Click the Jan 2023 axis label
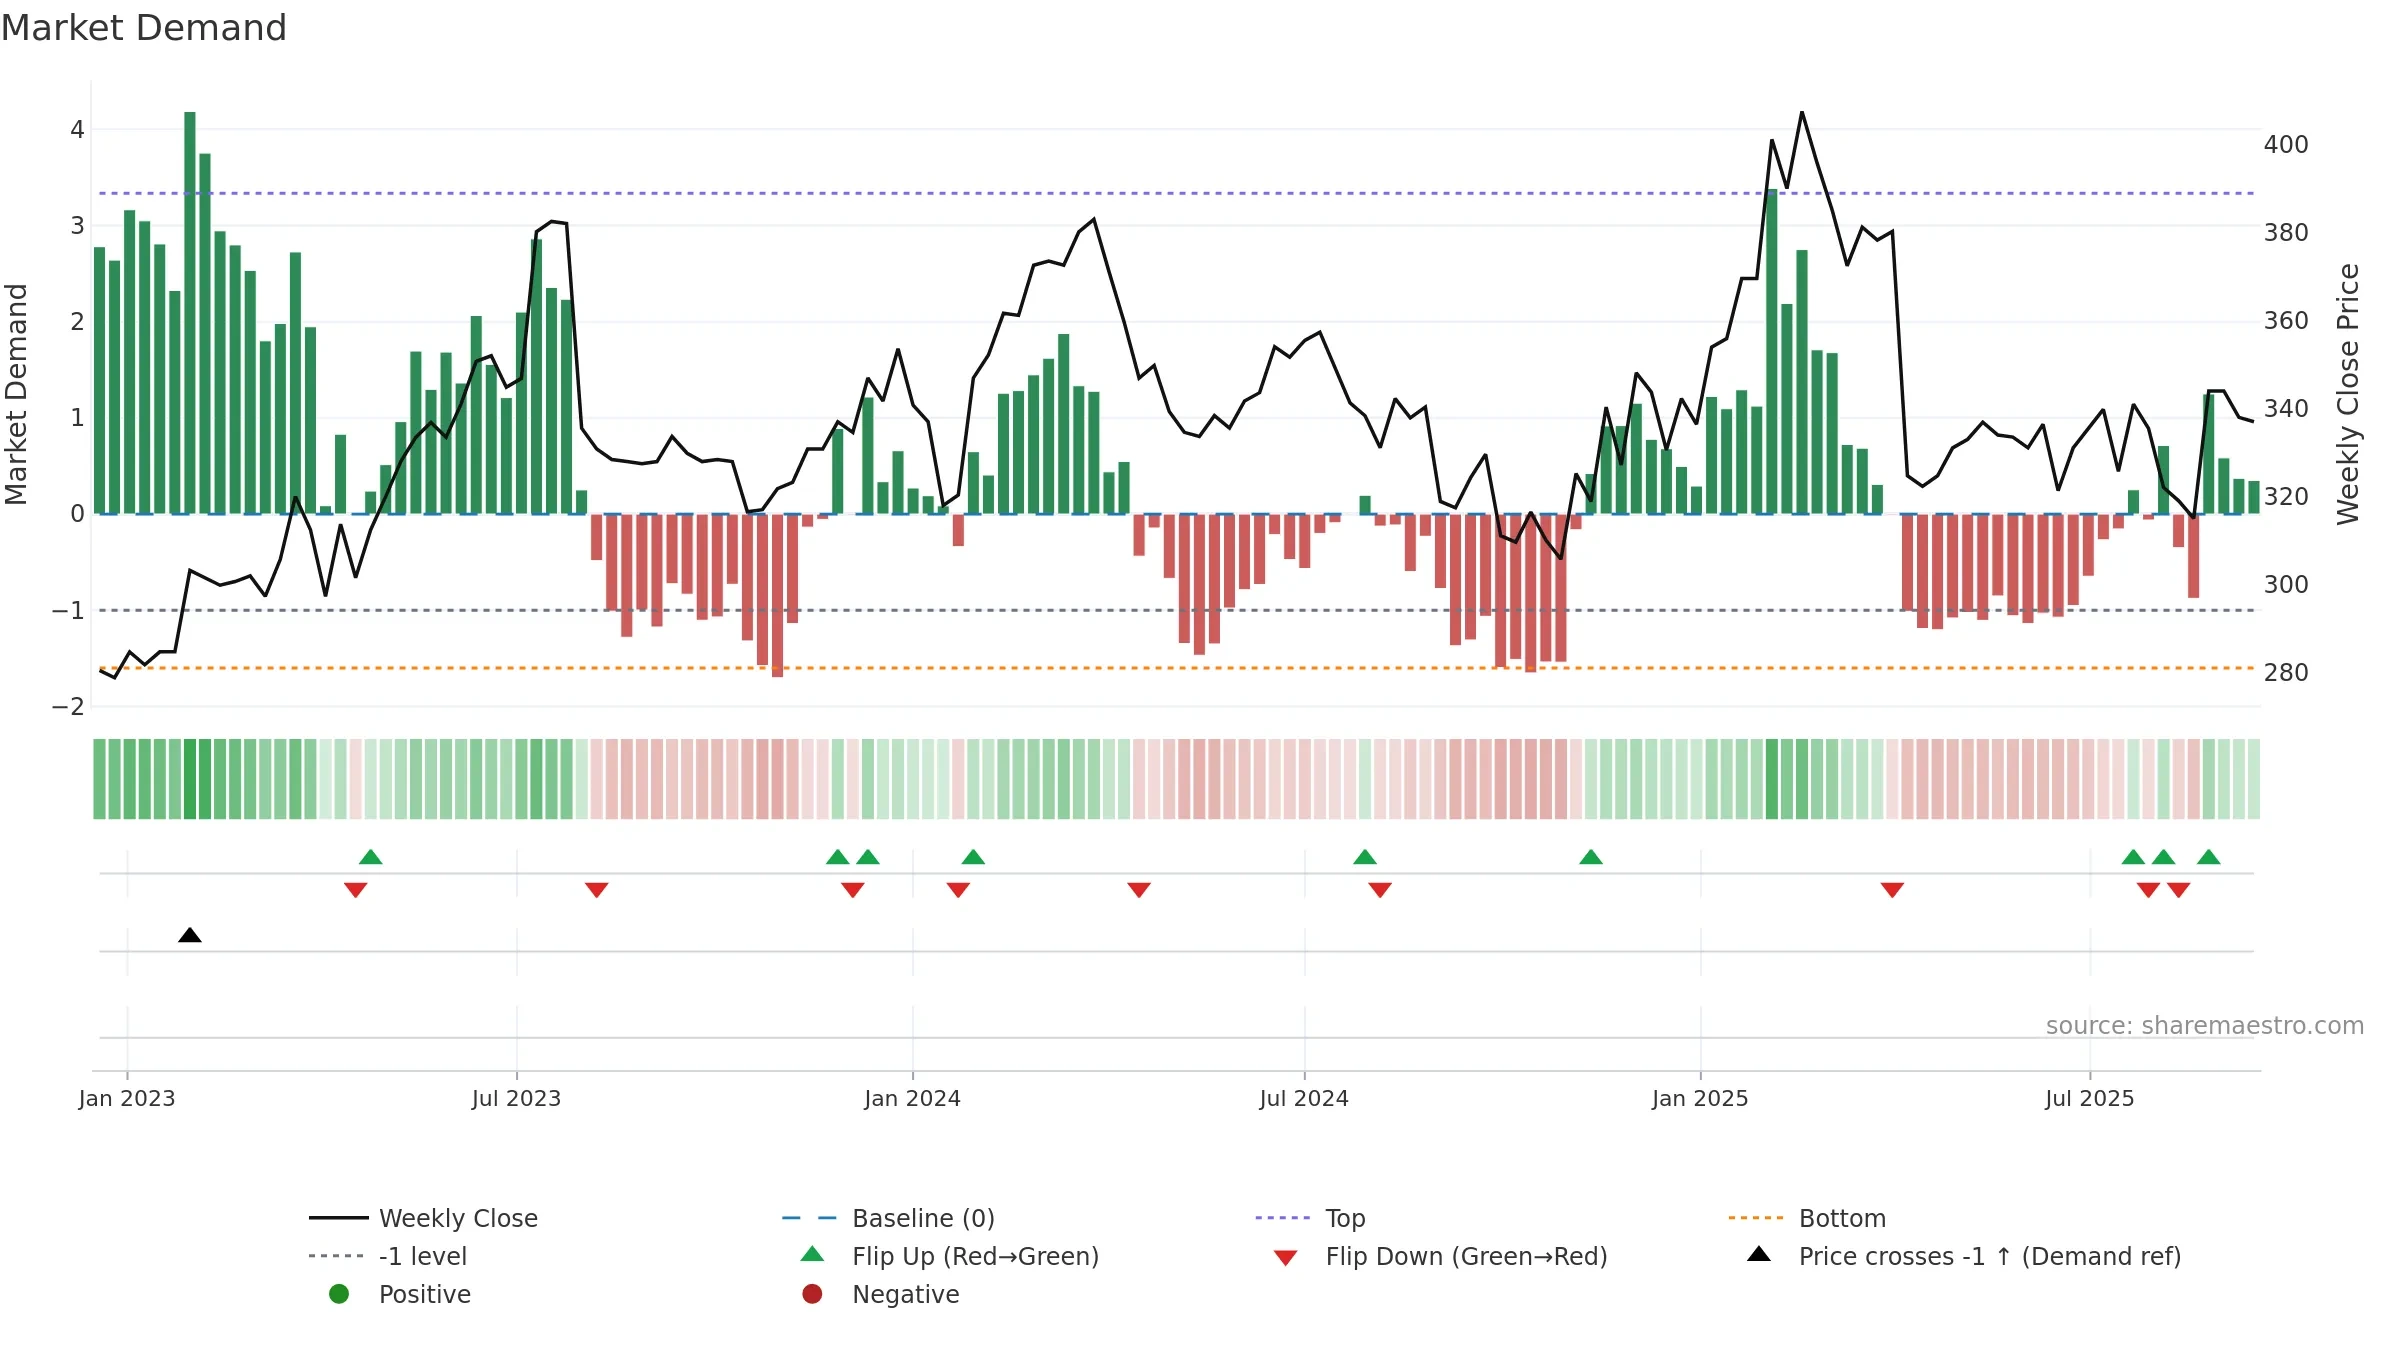This screenshot has width=2400, height=1350. (127, 1099)
